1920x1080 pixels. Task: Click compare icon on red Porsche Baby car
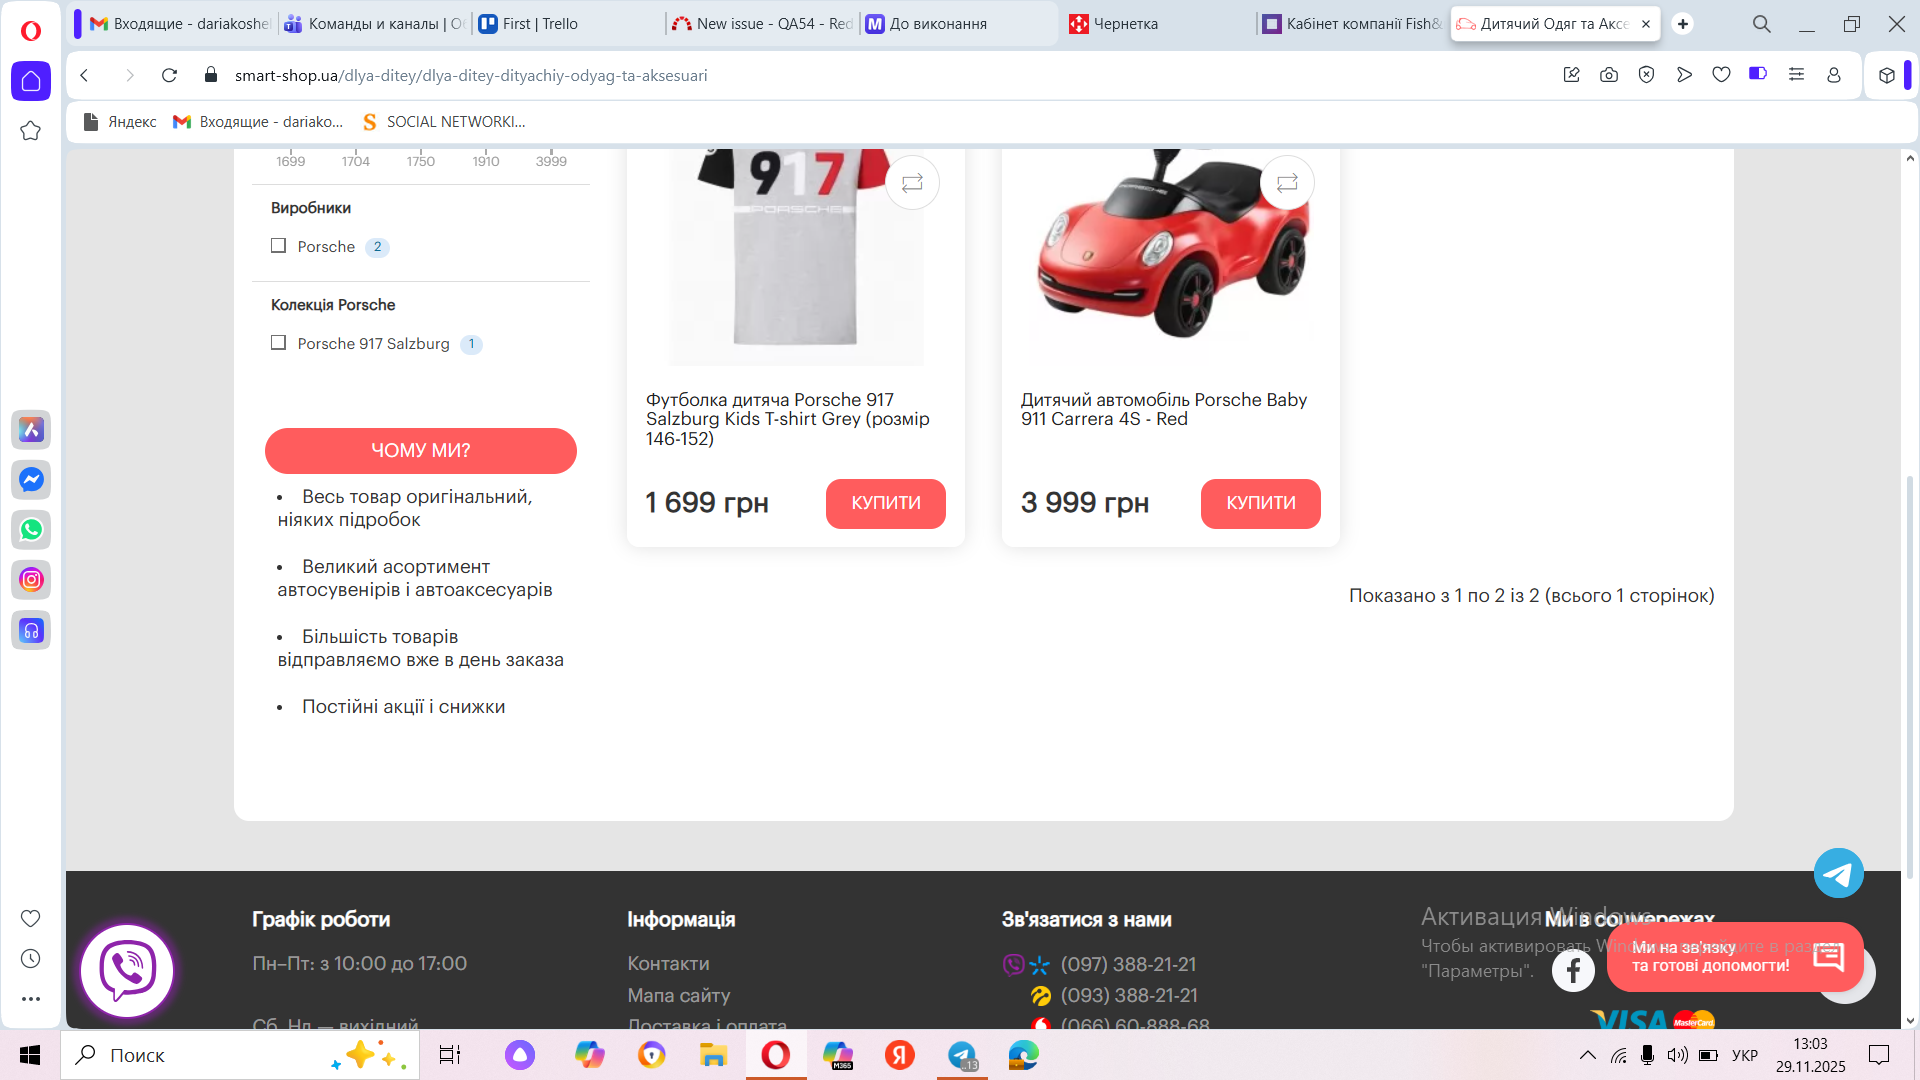1287,183
